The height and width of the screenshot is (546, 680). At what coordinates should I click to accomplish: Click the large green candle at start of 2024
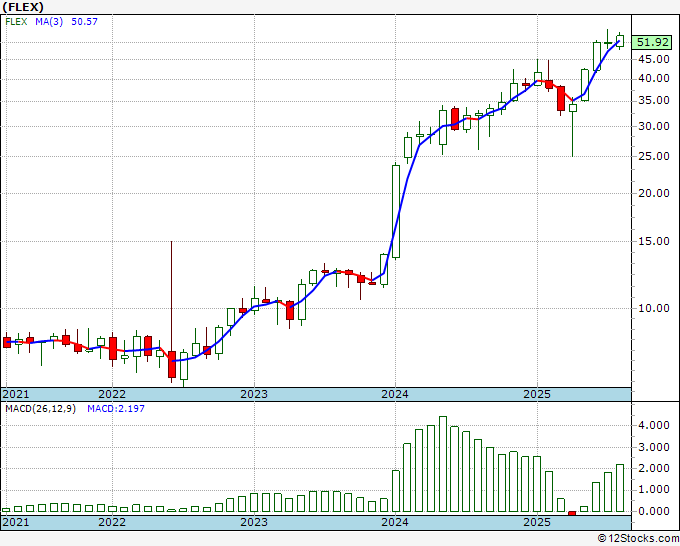coord(396,211)
